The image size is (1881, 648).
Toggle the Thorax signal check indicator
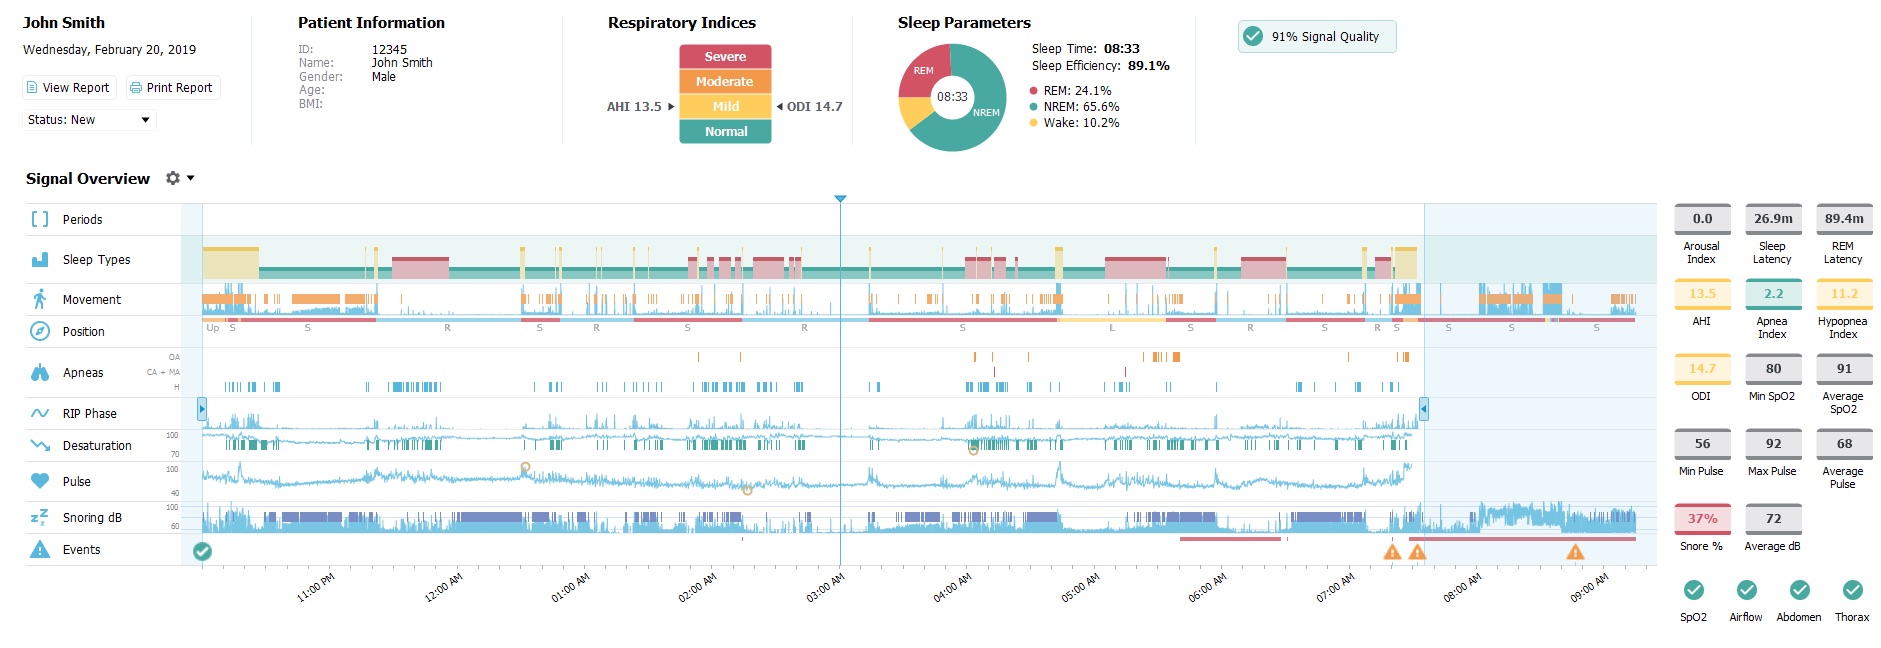[x=1852, y=590]
